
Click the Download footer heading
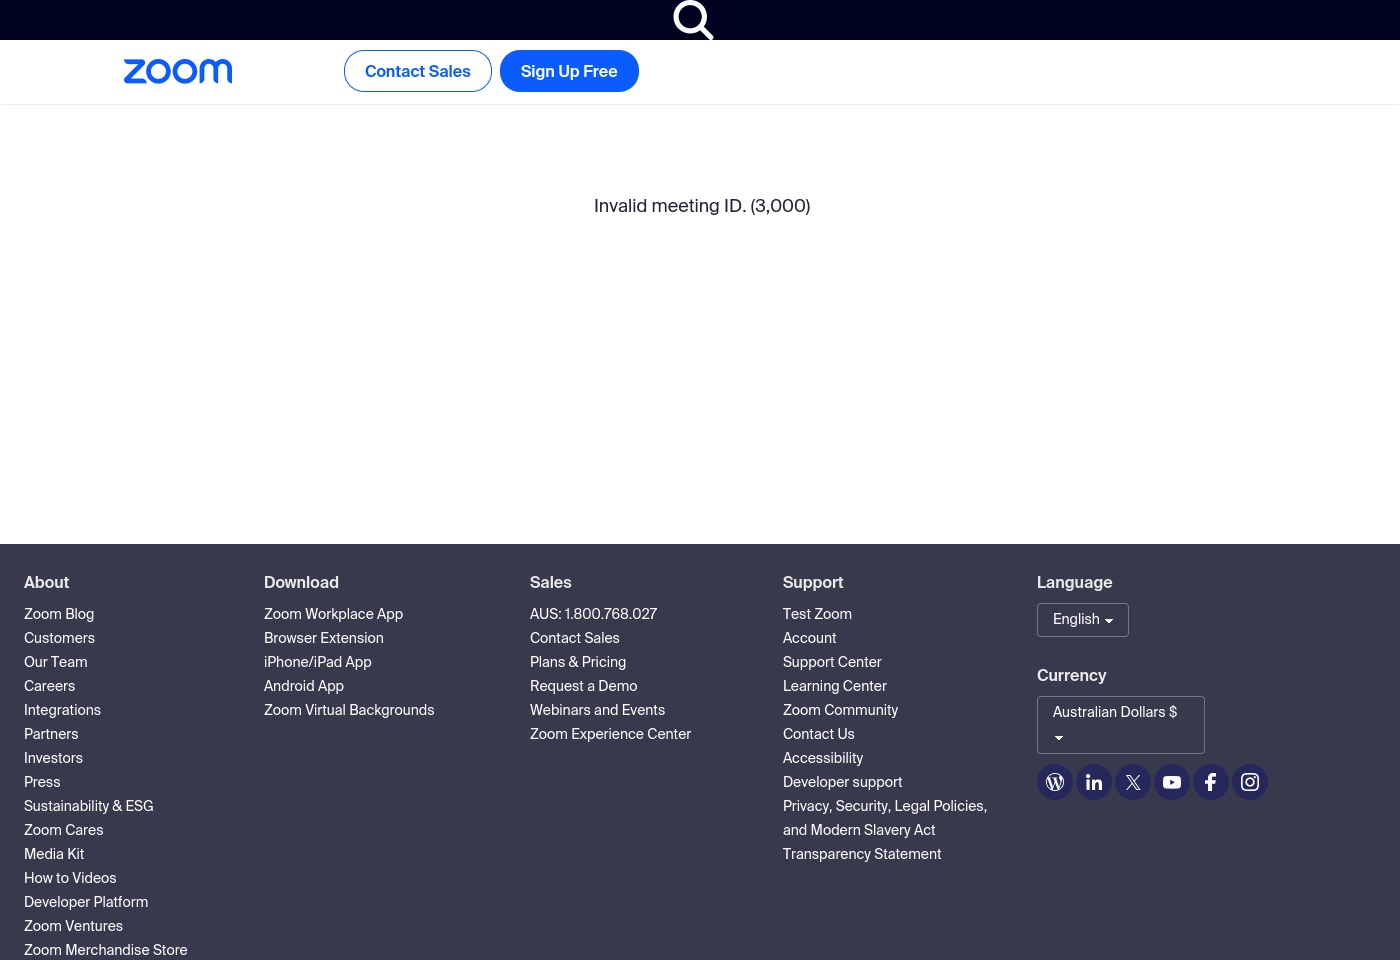pos(301,582)
